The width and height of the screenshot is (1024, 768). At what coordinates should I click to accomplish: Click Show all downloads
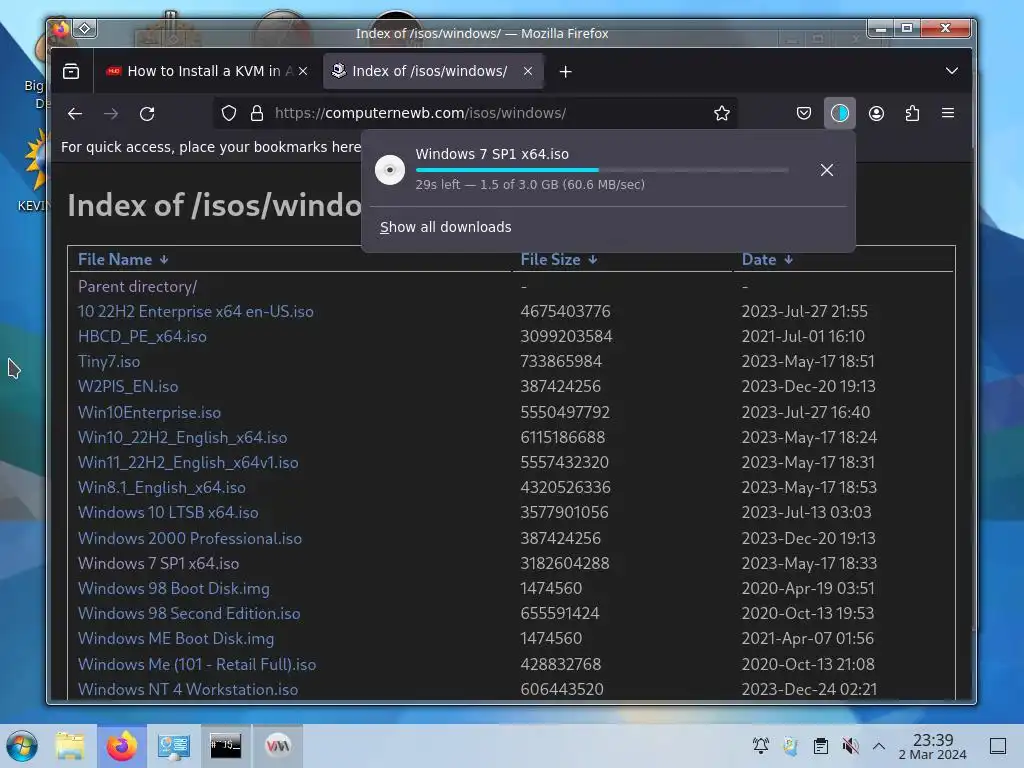pos(445,227)
